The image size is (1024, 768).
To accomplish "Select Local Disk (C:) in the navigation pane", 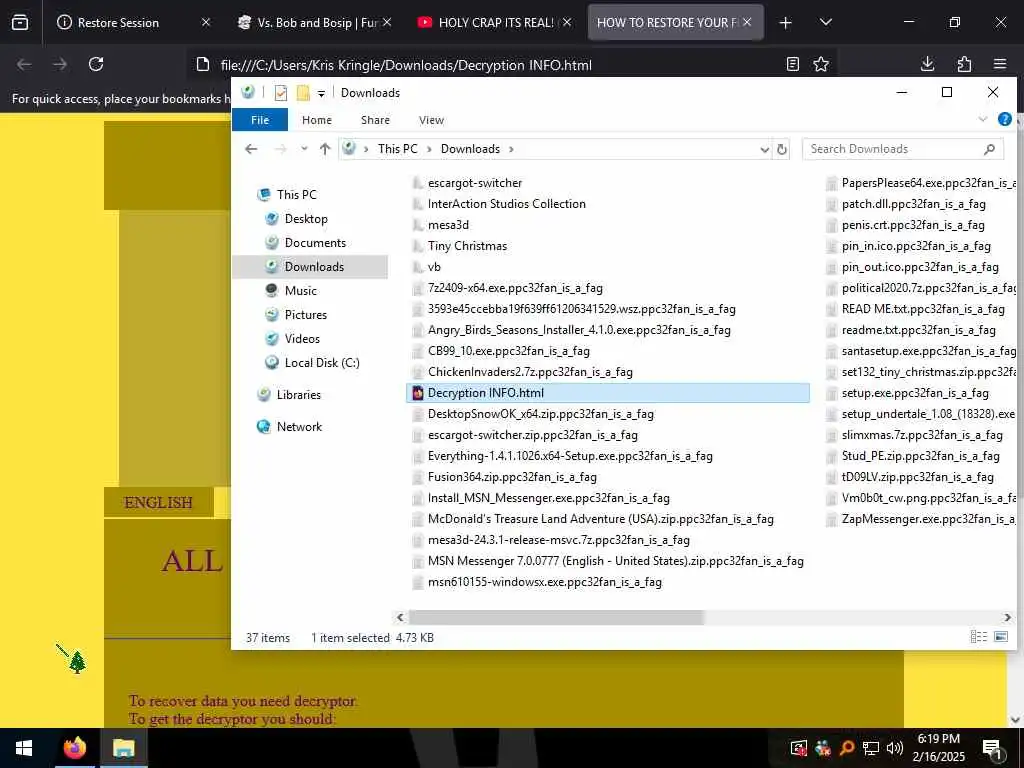I will 322,363.
